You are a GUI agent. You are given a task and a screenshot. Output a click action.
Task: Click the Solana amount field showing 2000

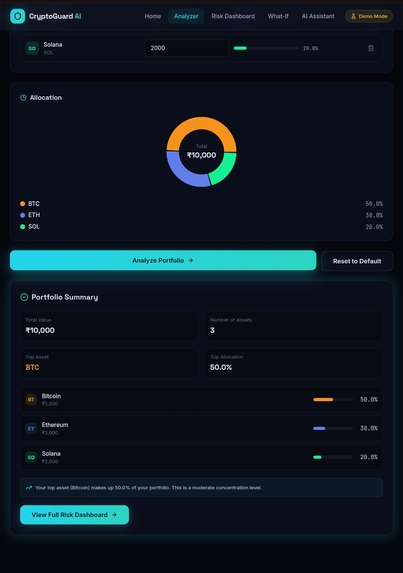coord(186,48)
